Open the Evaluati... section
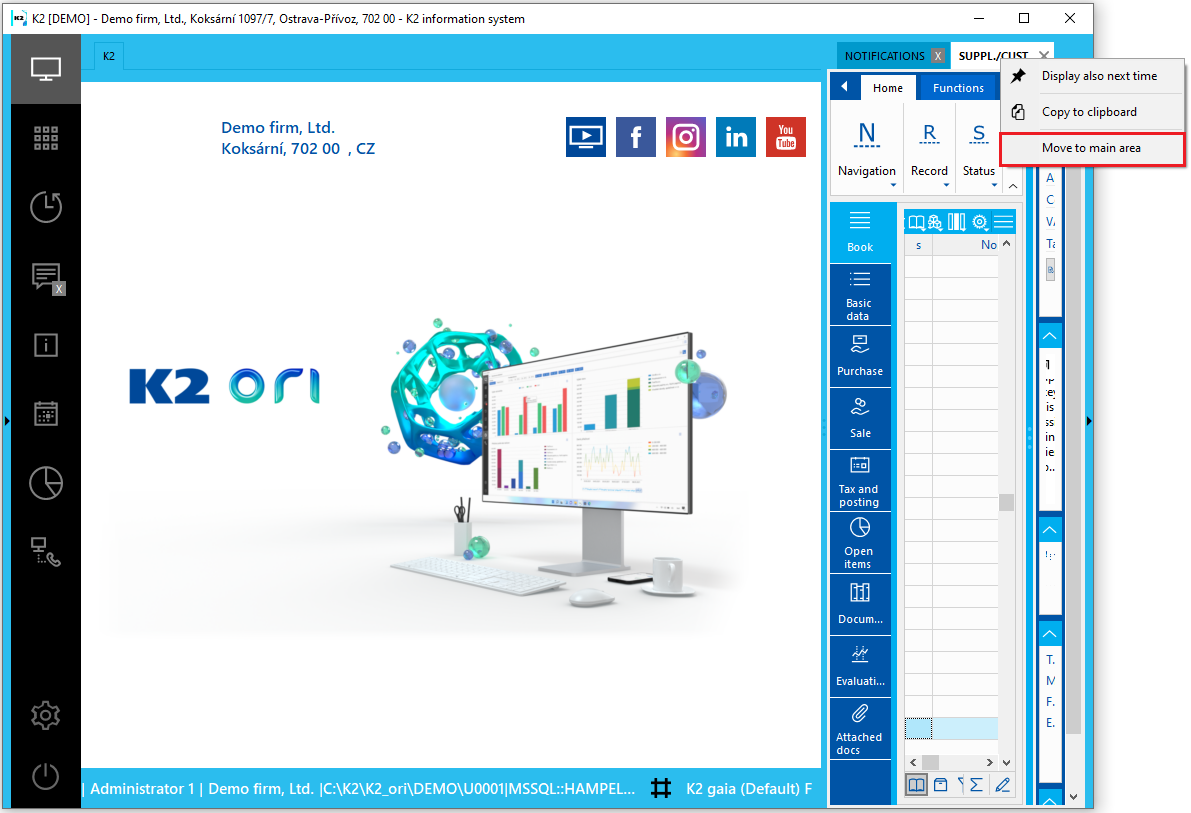The height and width of the screenshot is (813, 1191). click(860, 668)
